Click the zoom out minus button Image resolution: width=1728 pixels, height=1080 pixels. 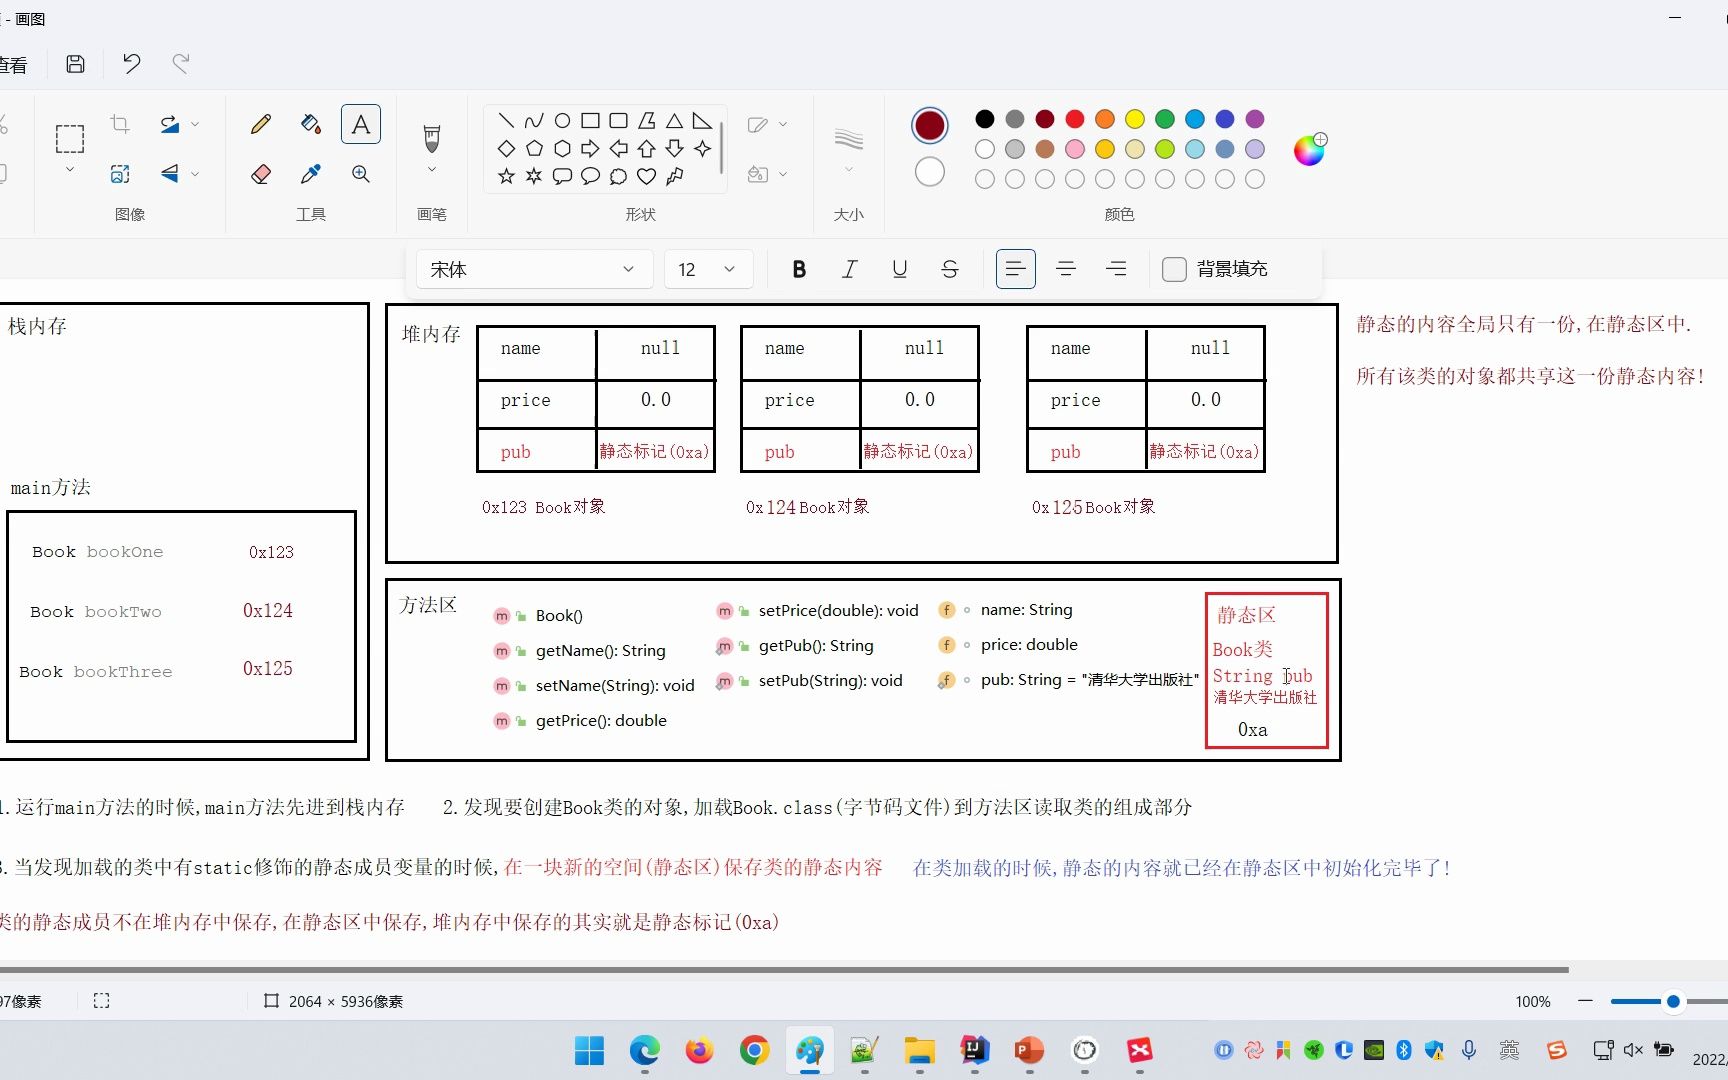pos(1585,1001)
